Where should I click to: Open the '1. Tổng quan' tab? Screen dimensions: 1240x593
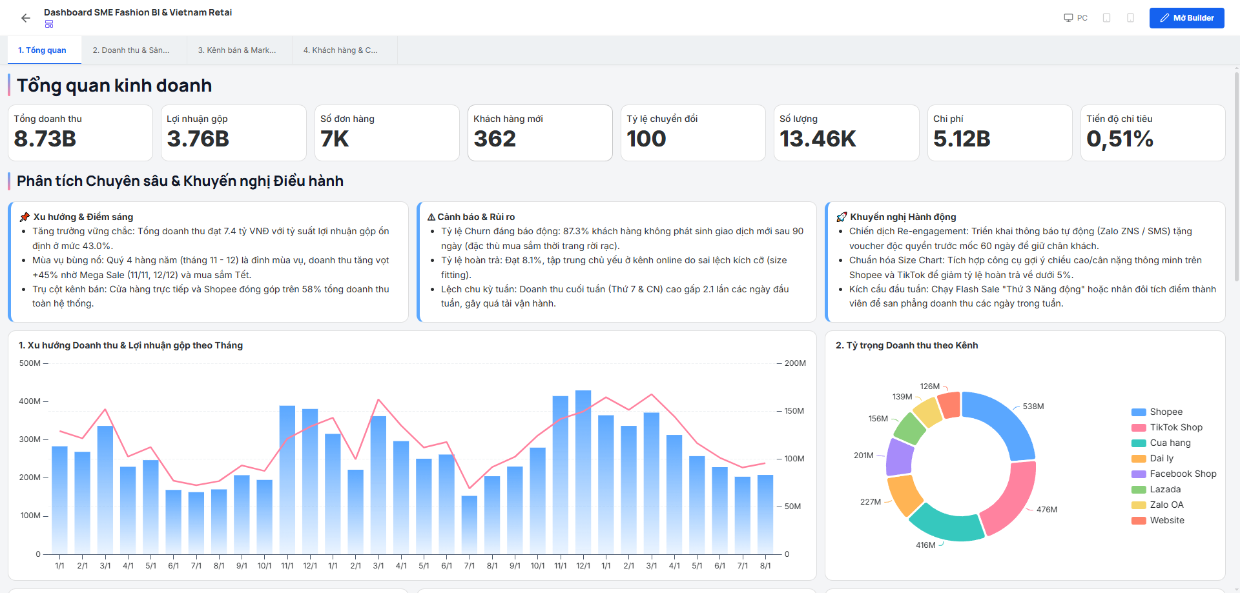tap(42, 49)
